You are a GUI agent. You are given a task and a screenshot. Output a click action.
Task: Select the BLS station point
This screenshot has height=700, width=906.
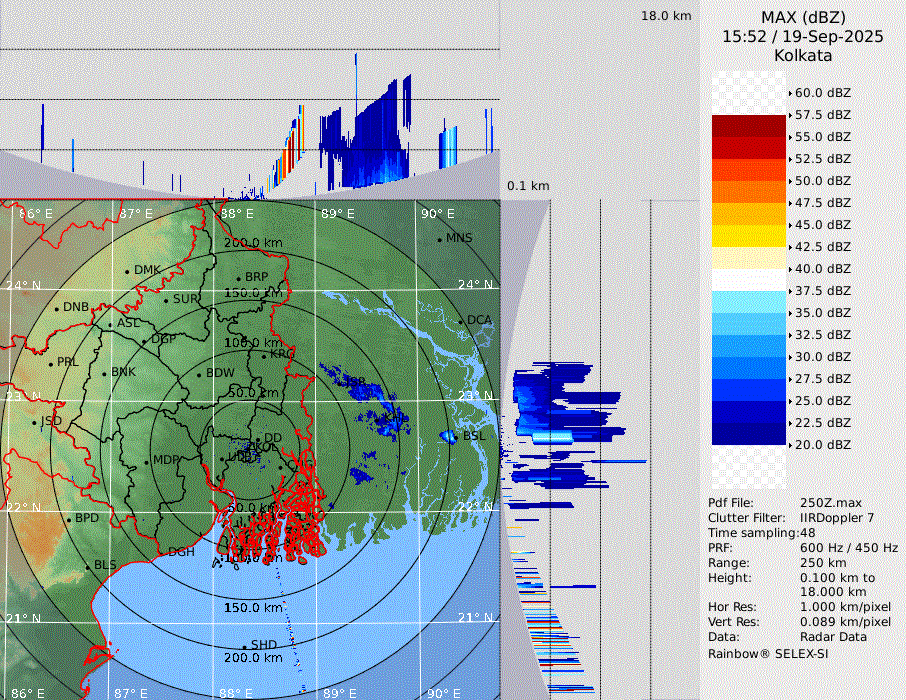click(88, 566)
